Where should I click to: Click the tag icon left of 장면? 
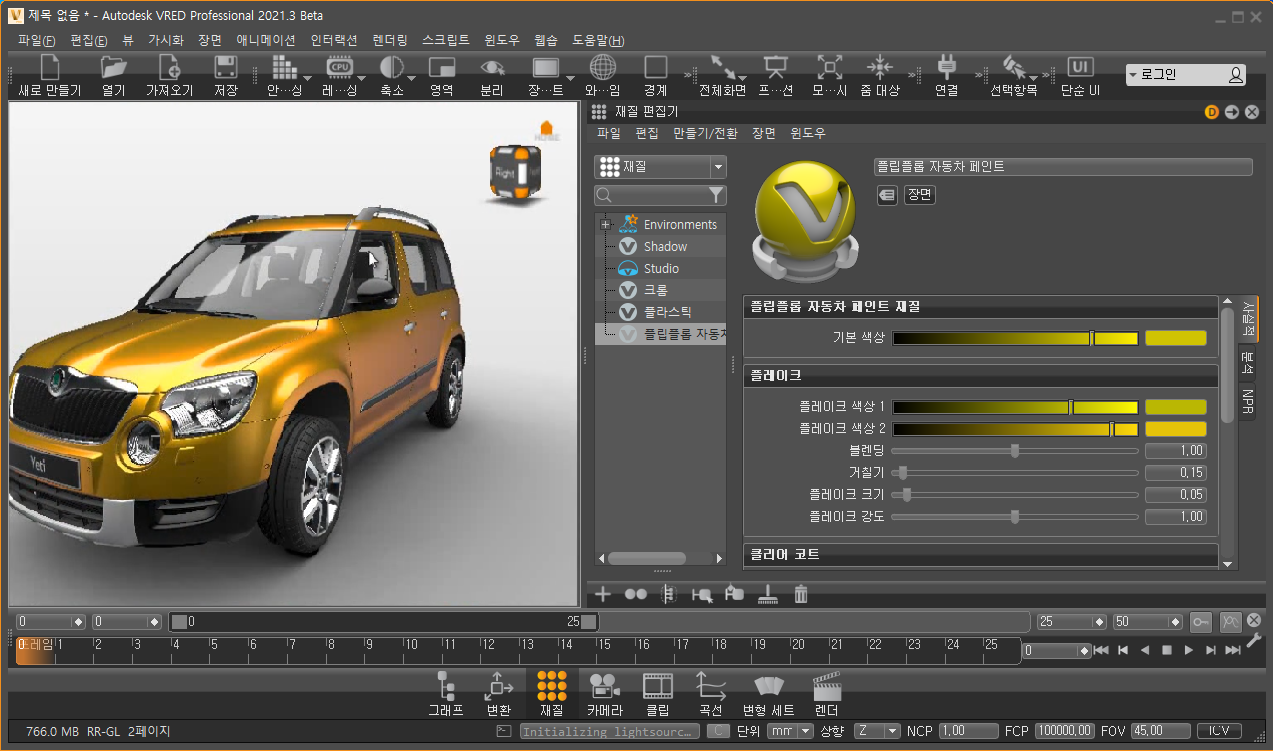coord(887,196)
